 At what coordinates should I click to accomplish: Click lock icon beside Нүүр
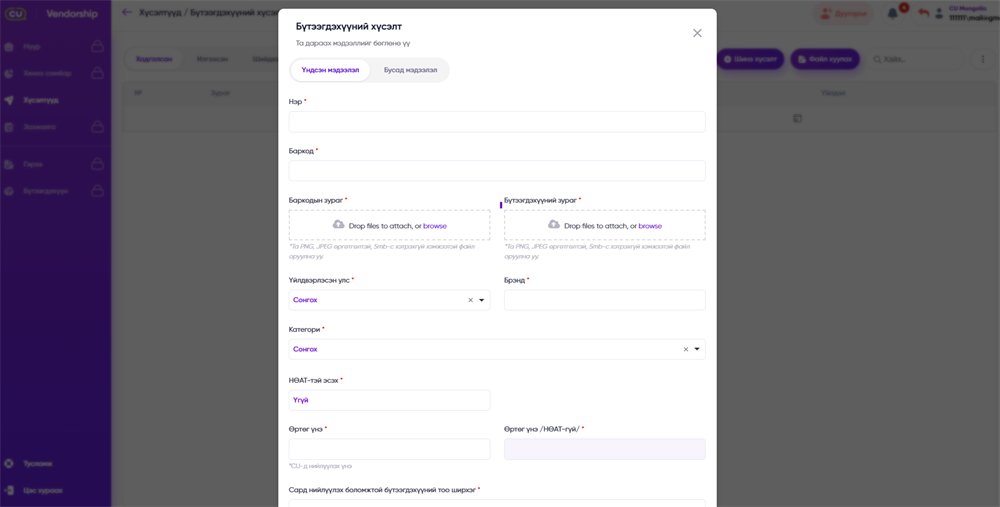[97, 46]
